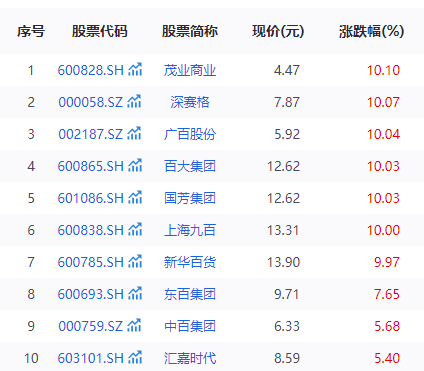Open stock code 002187.SZ

[x=91, y=134]
